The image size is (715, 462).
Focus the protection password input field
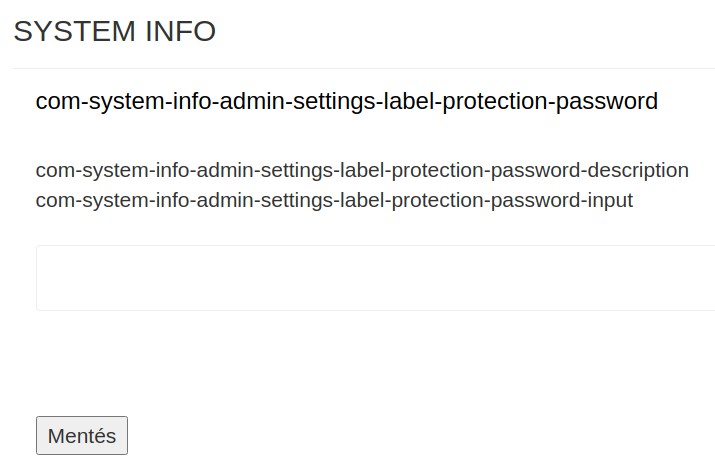(x=375, y=278)
